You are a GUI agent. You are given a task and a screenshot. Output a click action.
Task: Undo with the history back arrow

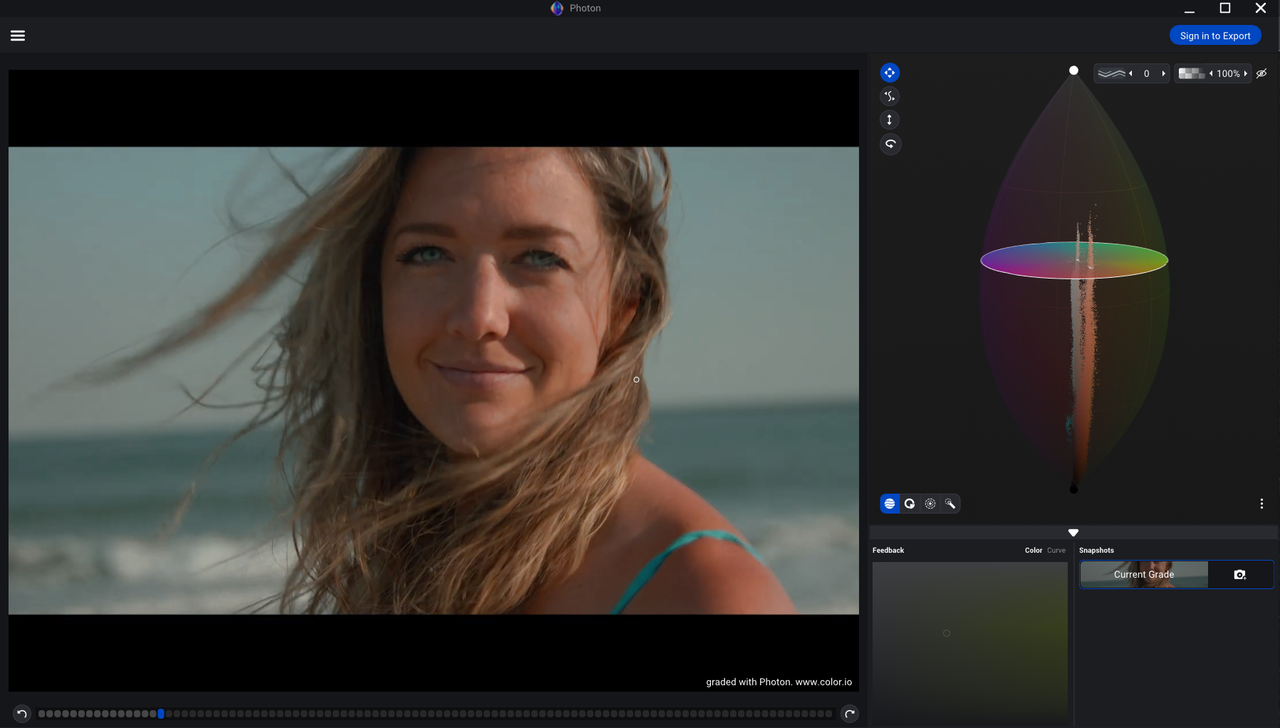[21, 714]
